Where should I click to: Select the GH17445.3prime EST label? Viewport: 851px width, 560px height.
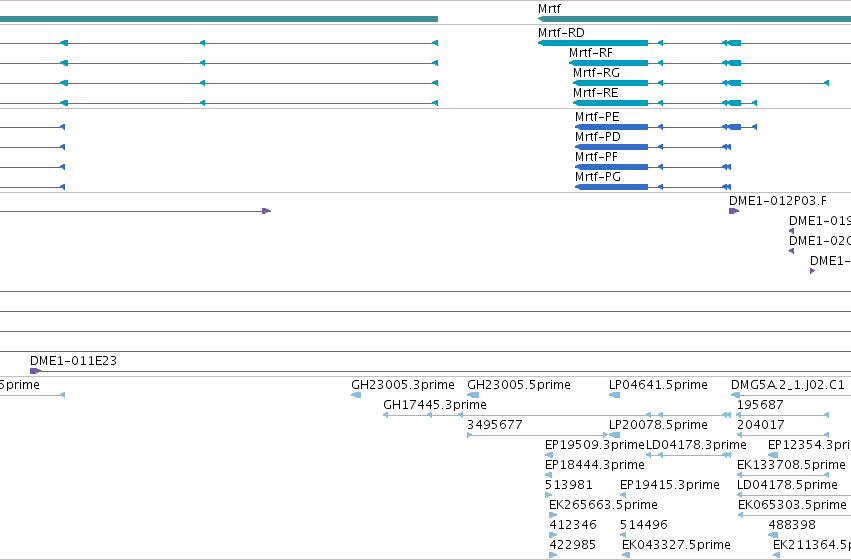tap(435, 405)
